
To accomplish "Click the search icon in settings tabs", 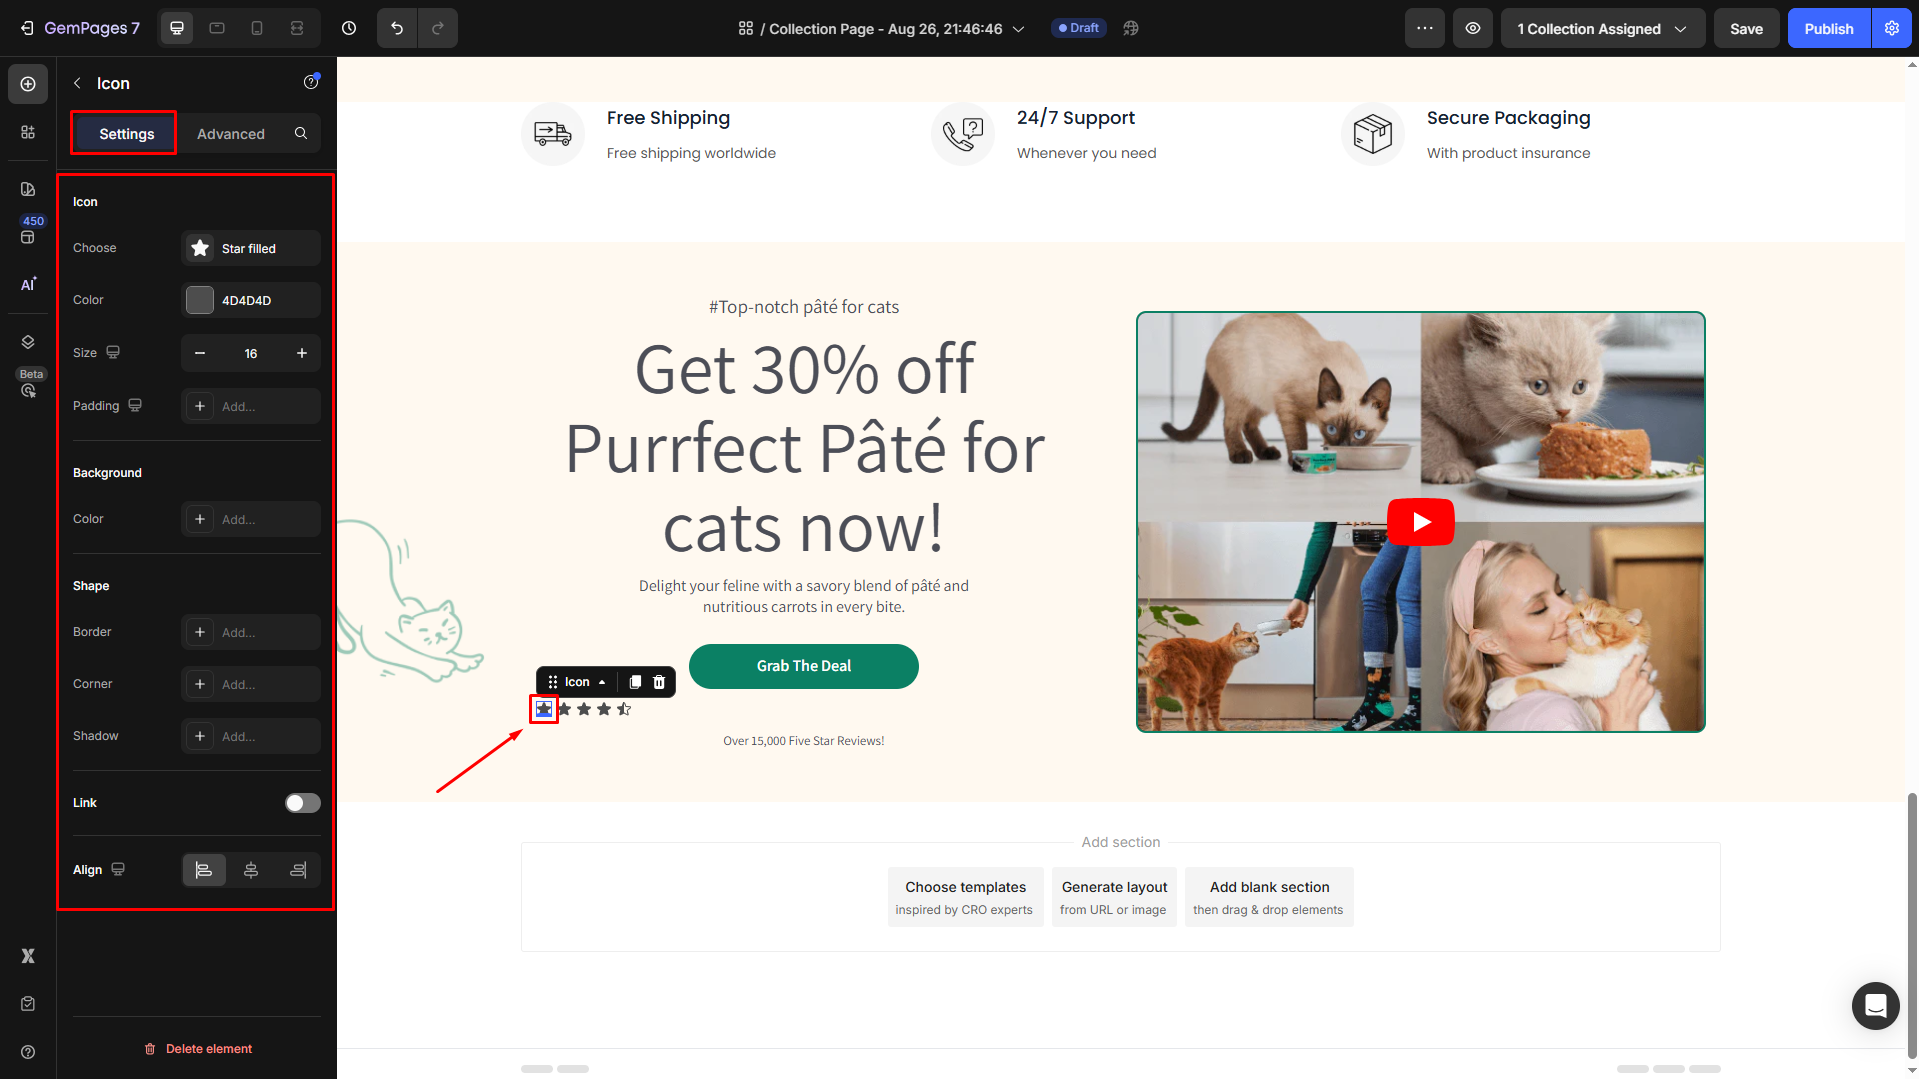I will 301,133.
